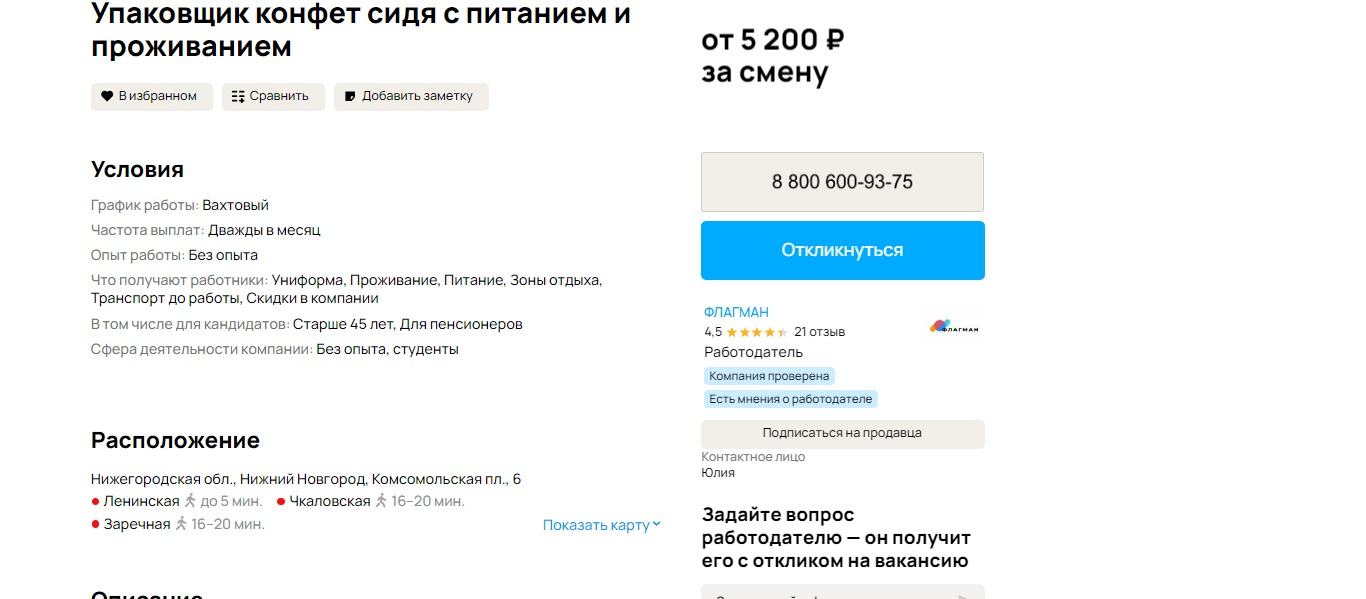Click the Ленинская metro red dot
The width and height of the screenshot is (1366, 599).
[x=96, y=501]
